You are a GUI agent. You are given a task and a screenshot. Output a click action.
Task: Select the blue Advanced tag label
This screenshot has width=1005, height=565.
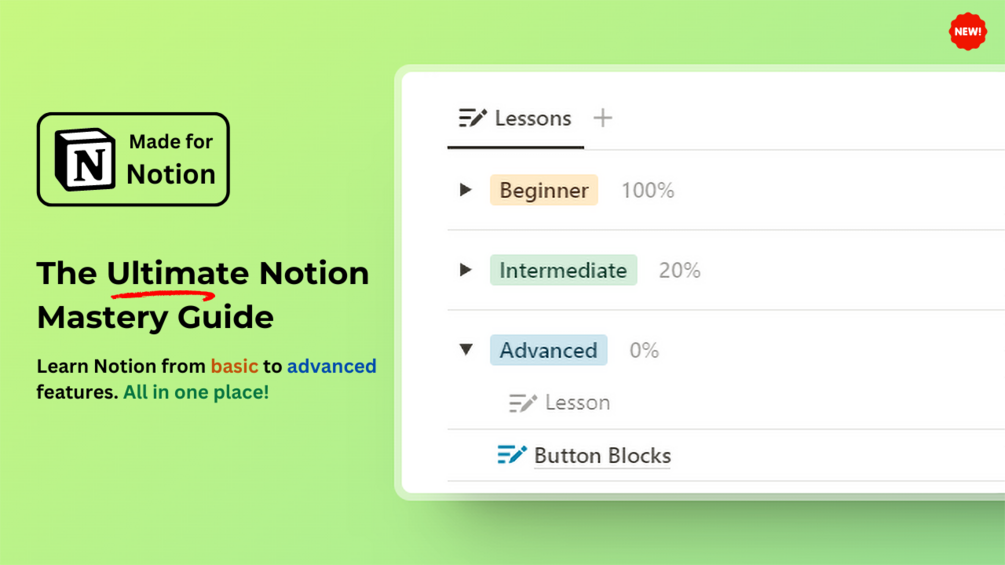pos(549,350)
